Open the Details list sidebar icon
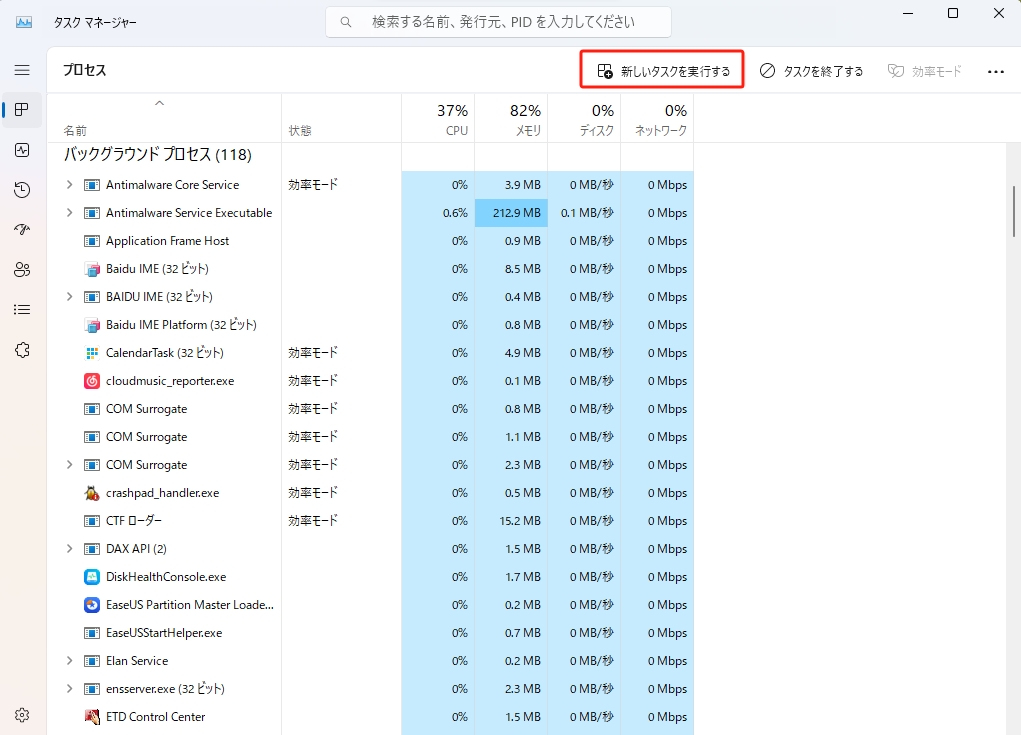This screenshot has width=1021, height=735. [x=22, y=310]
